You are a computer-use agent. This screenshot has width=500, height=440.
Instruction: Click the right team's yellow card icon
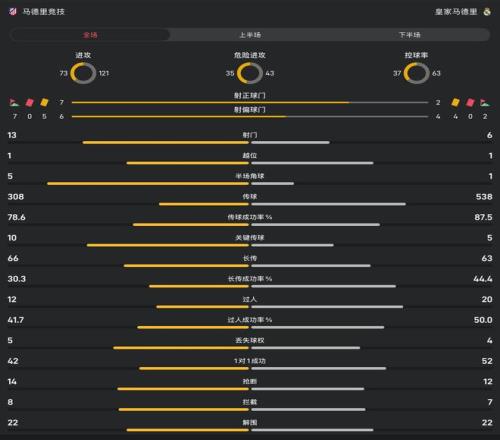tap(455, 102)
